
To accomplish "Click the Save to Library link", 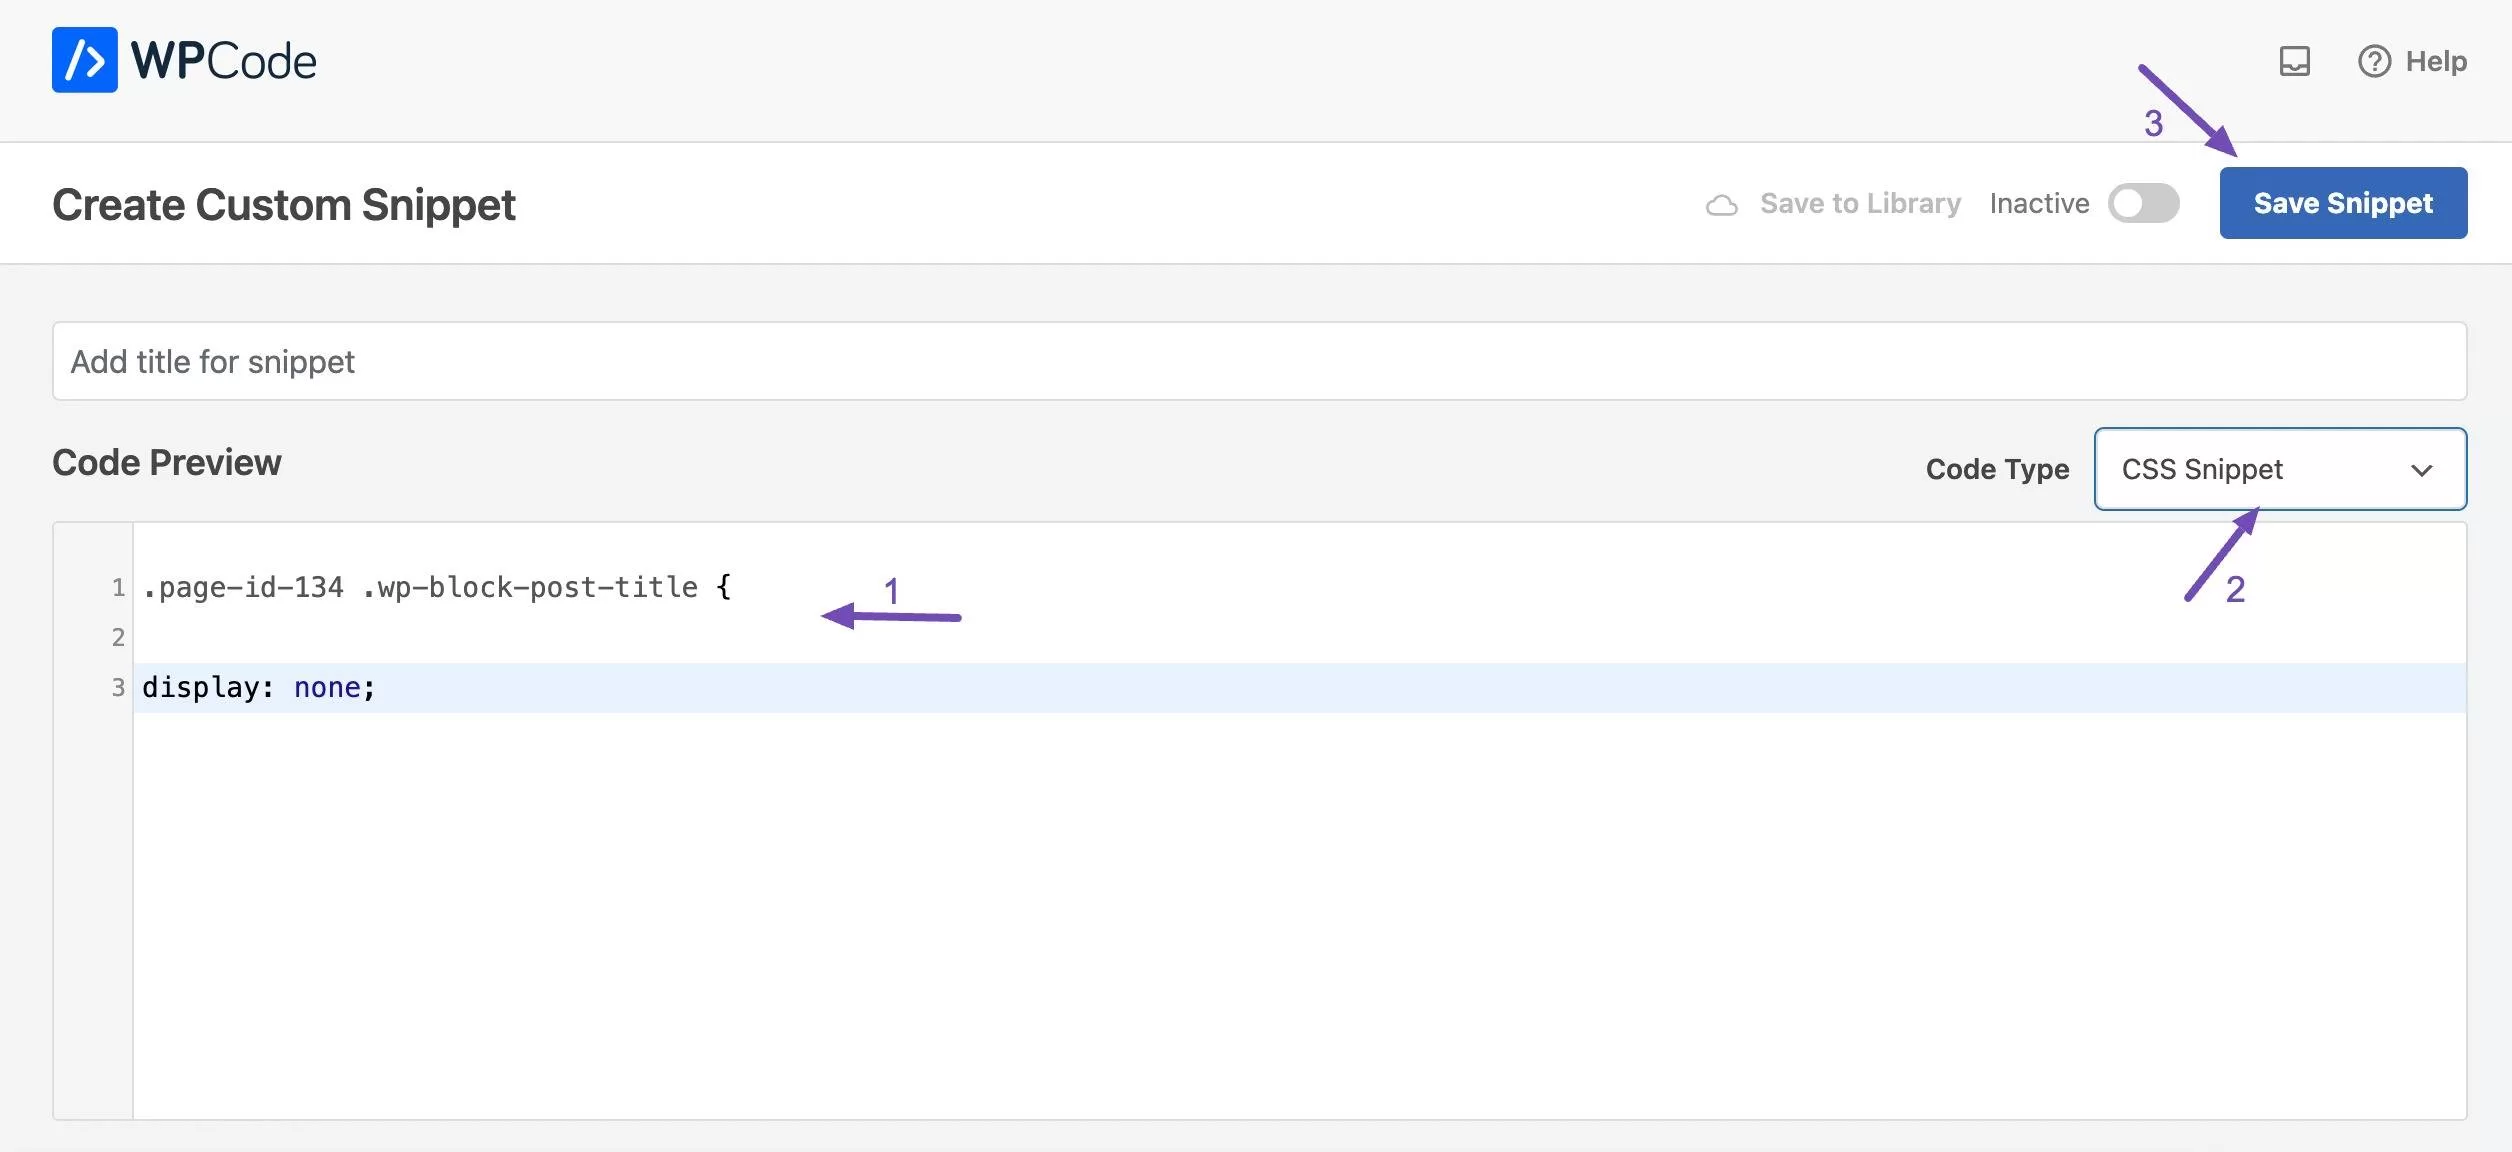I will click(x=1860, y=203).
